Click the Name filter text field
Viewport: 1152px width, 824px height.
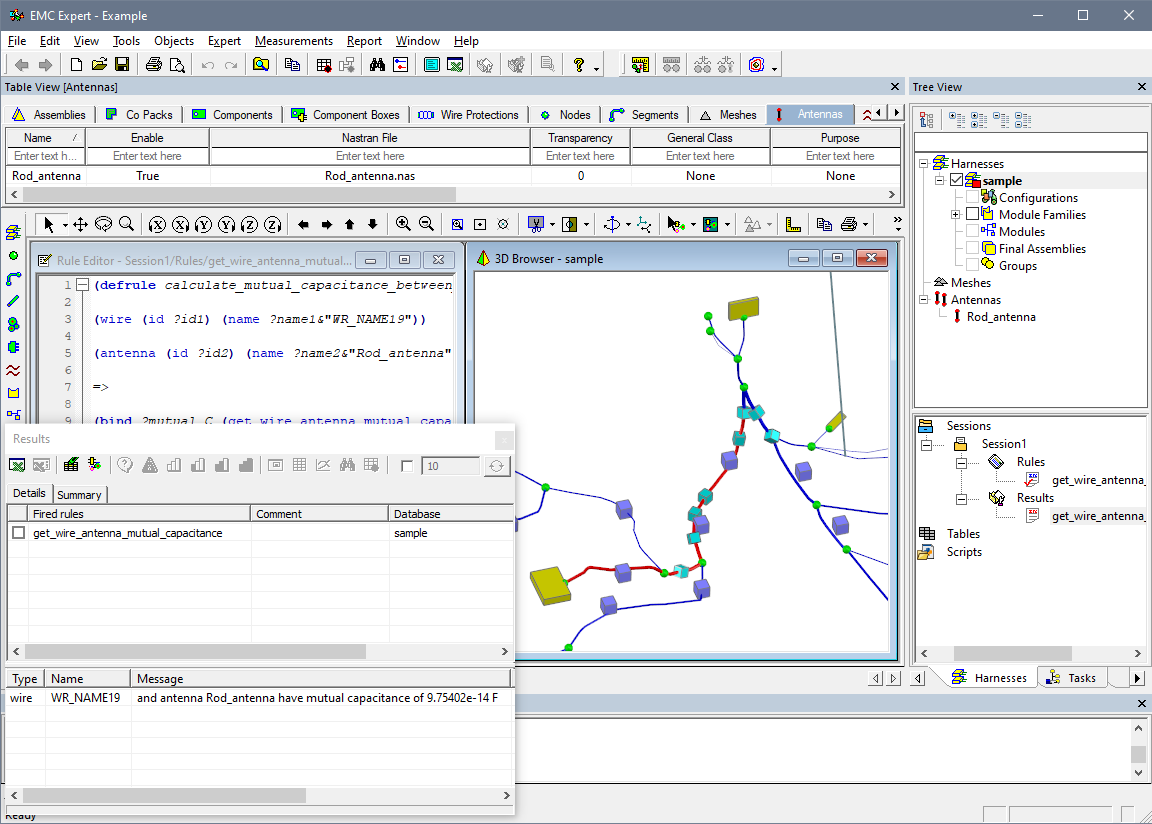(x=45, y=156)
